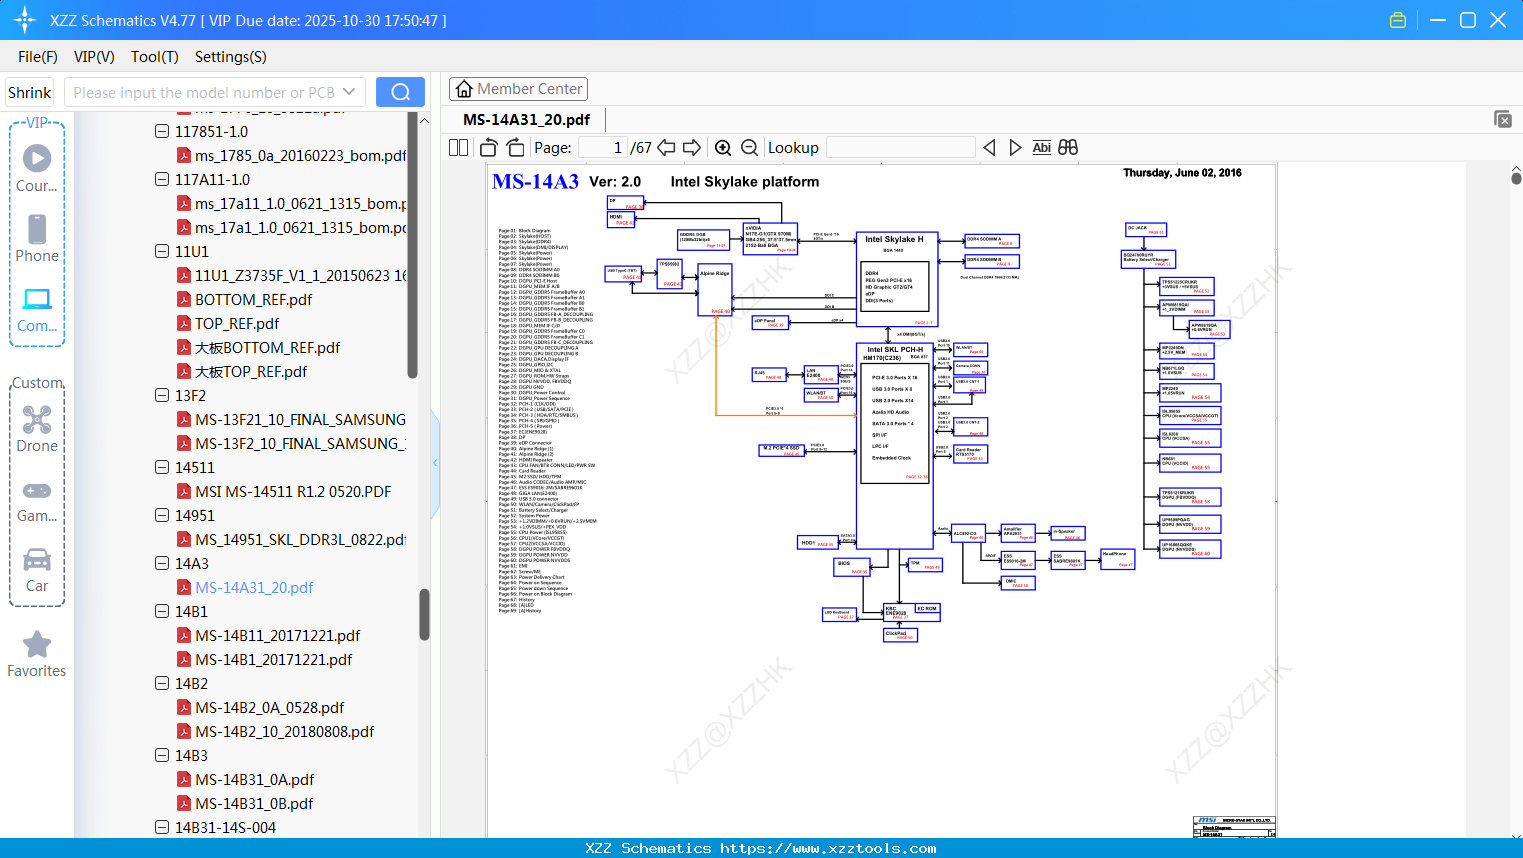Collapse the 14A3 folder
The image size is (1523, 858).
pyautogui.click(x=162, y=563)
